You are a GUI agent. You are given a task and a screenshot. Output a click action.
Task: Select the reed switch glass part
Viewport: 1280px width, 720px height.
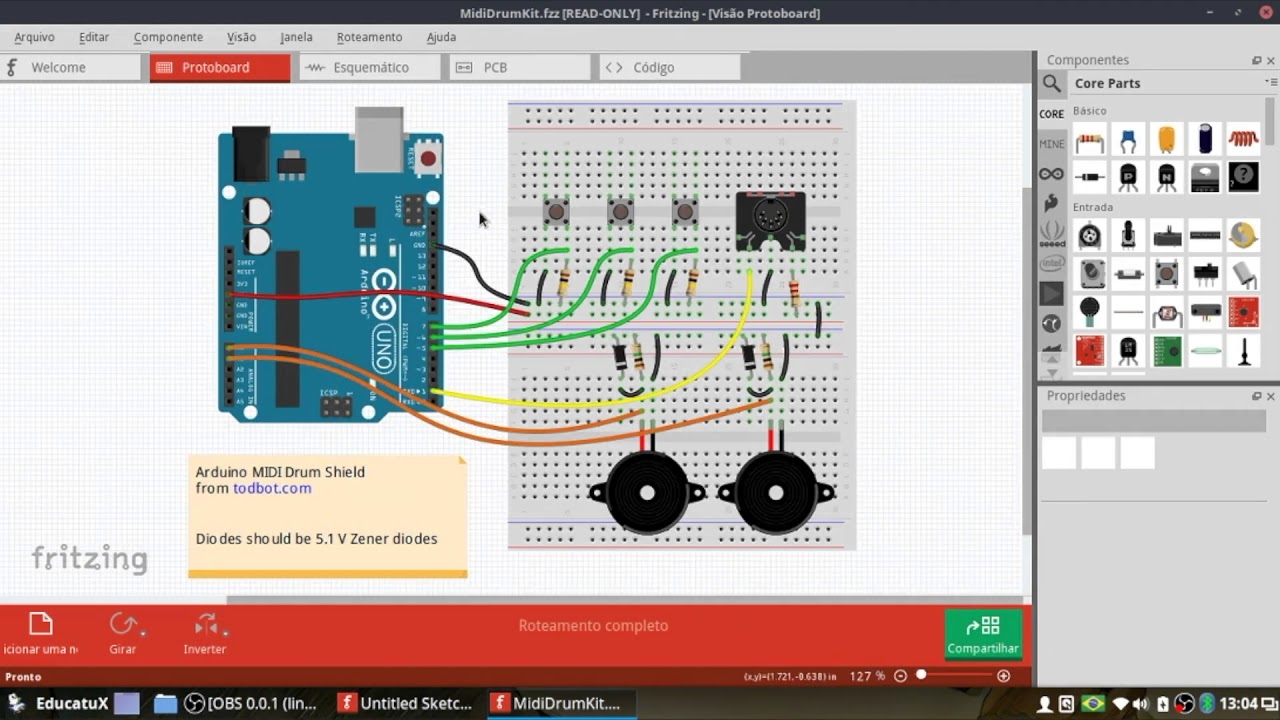click(x=1205, y=351)
